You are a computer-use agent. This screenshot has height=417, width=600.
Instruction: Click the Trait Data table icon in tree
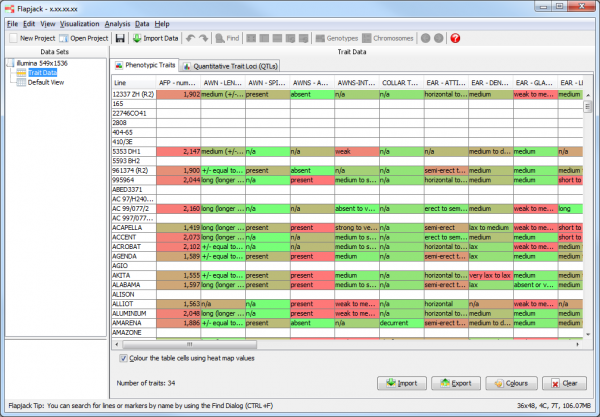[21, 73]
